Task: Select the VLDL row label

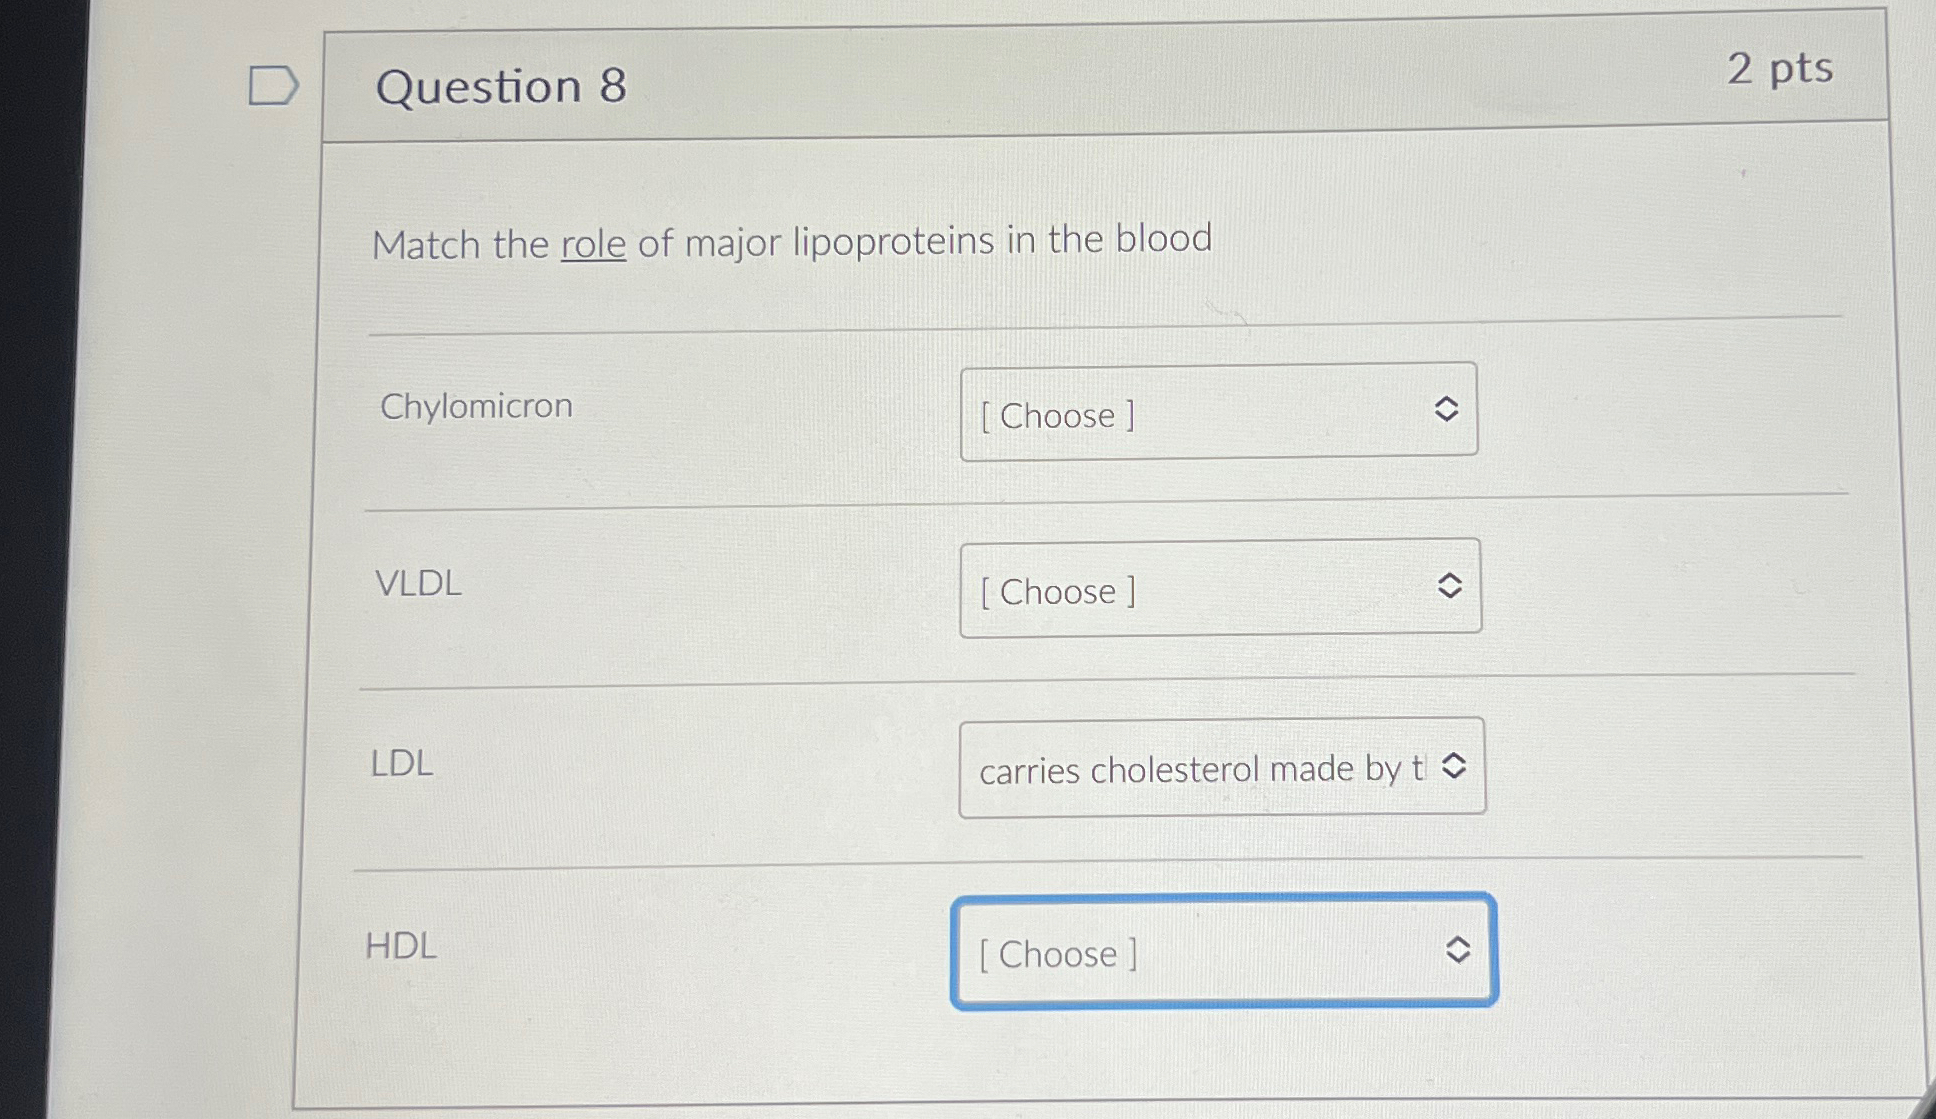Action: point(417,585)
